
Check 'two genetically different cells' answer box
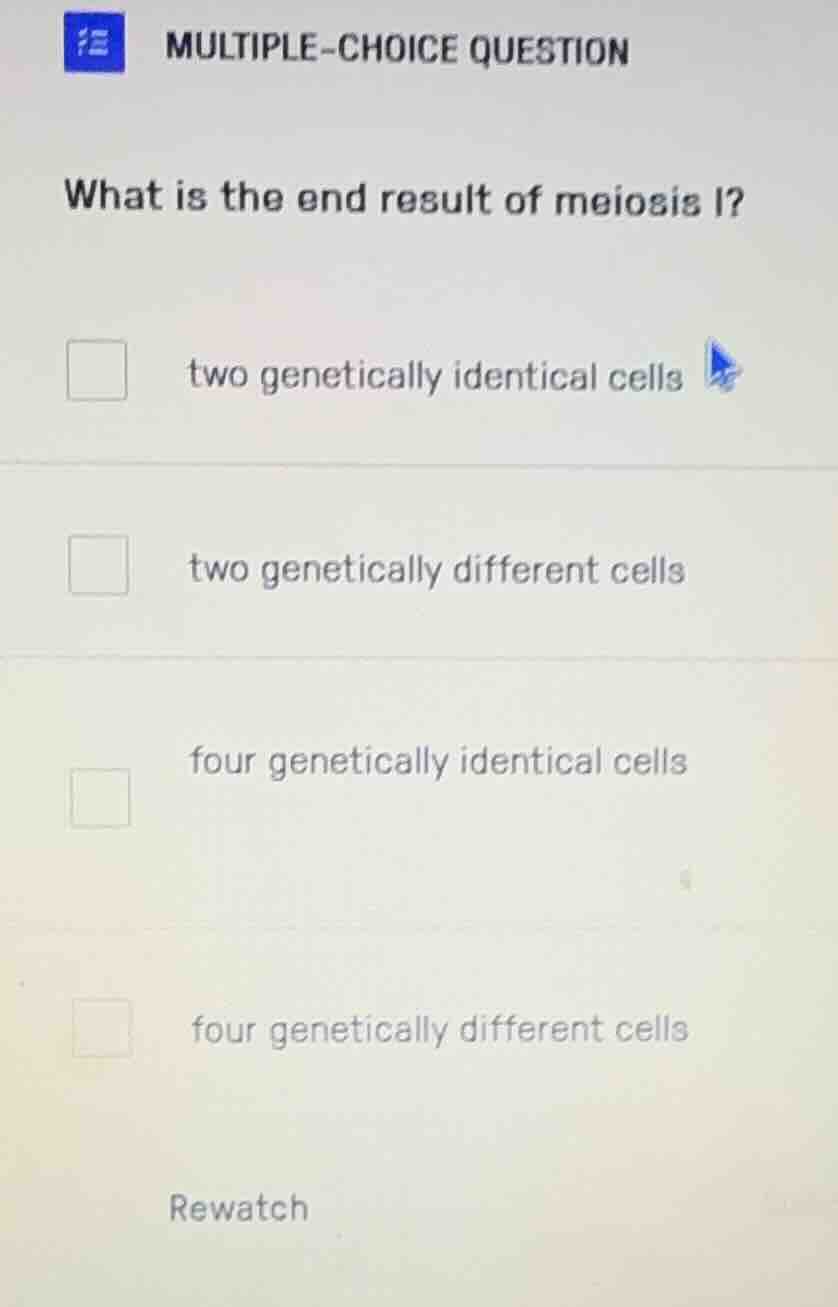click(96, 566)
